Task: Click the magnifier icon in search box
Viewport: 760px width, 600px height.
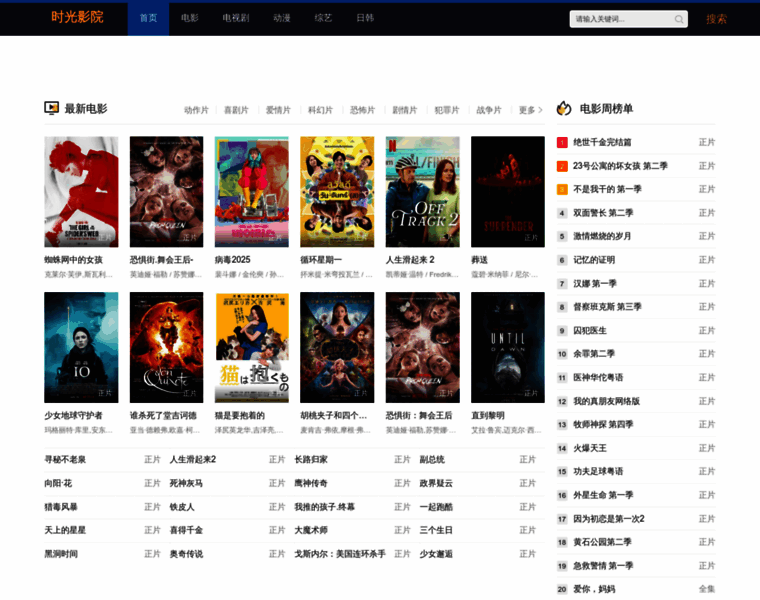Action: tap(679, 19)
